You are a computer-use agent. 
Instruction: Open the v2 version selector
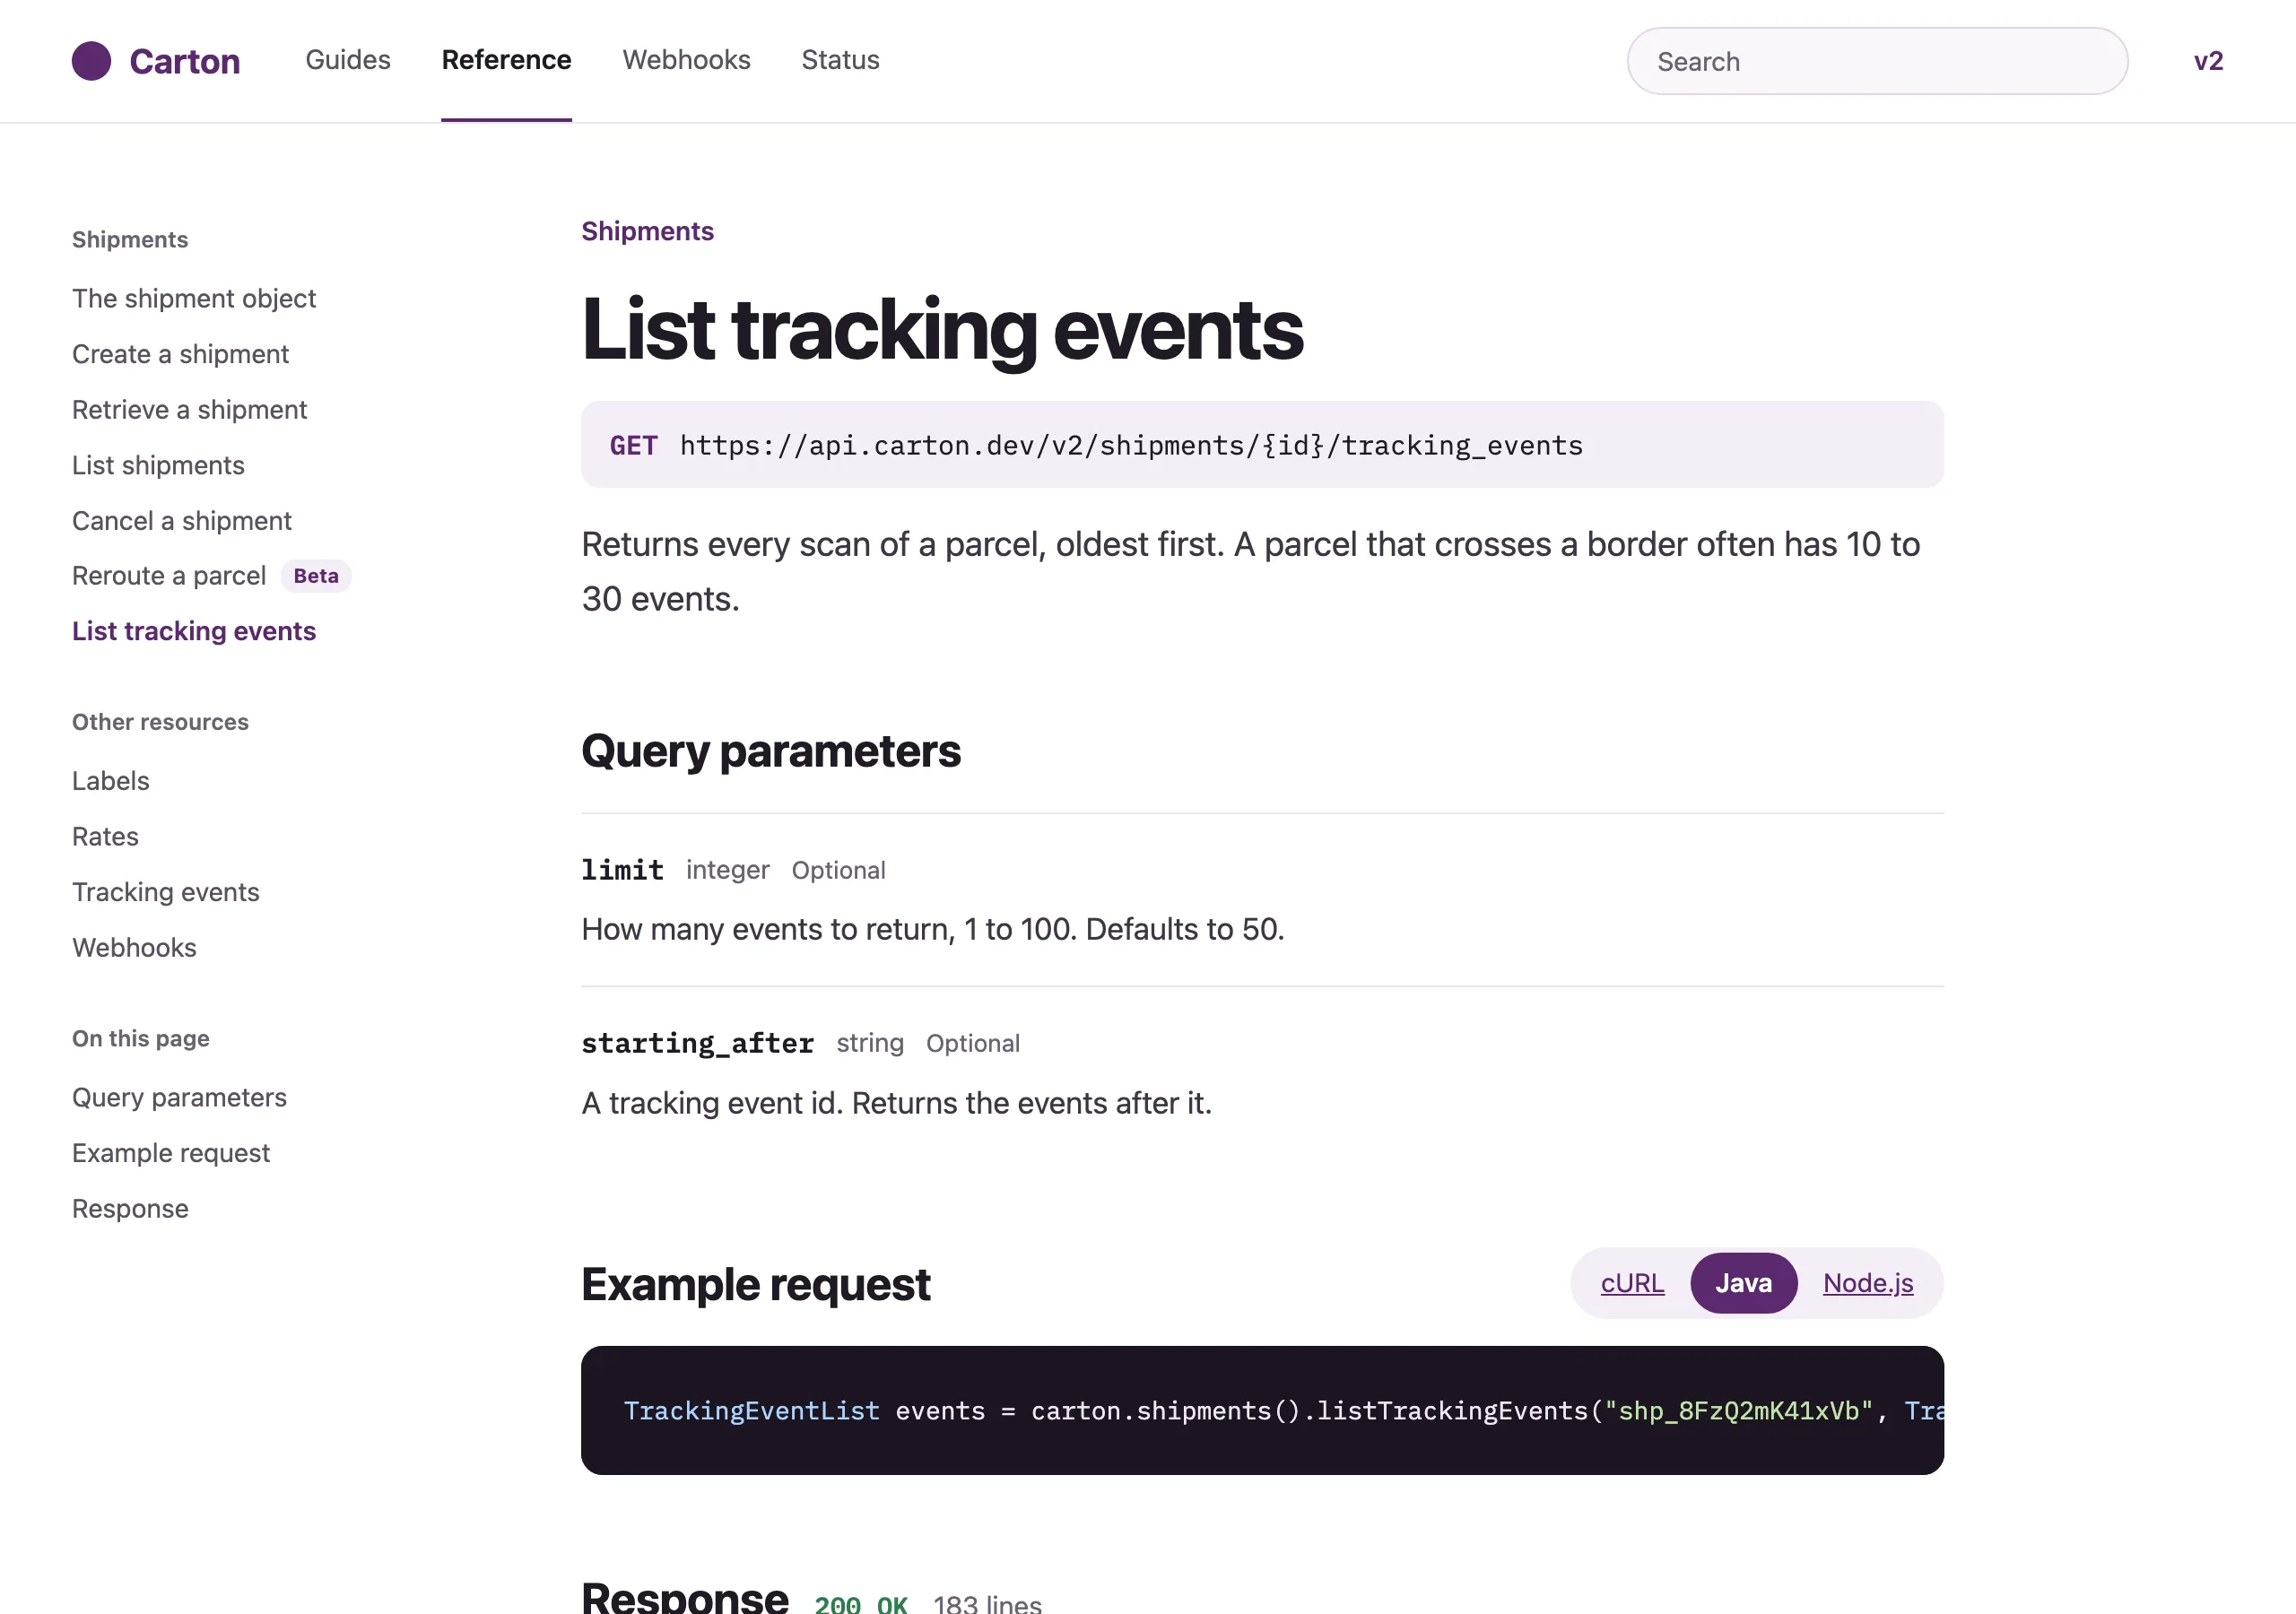(2208, 61)
